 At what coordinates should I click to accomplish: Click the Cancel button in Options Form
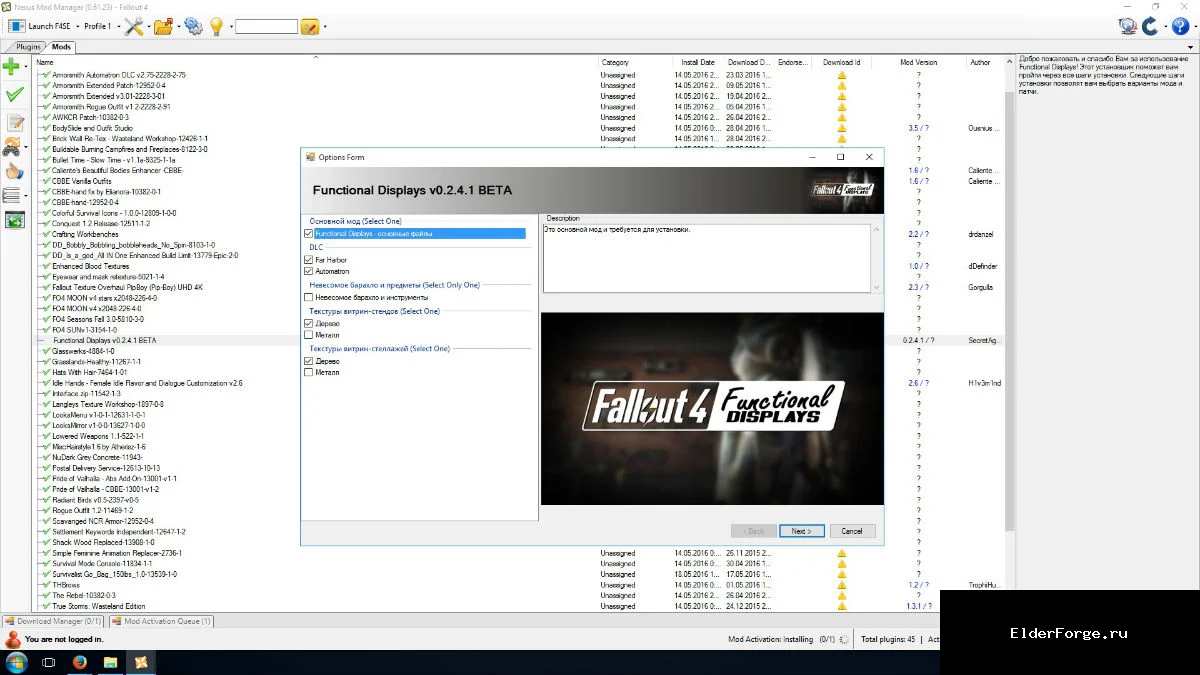point(852,531)
